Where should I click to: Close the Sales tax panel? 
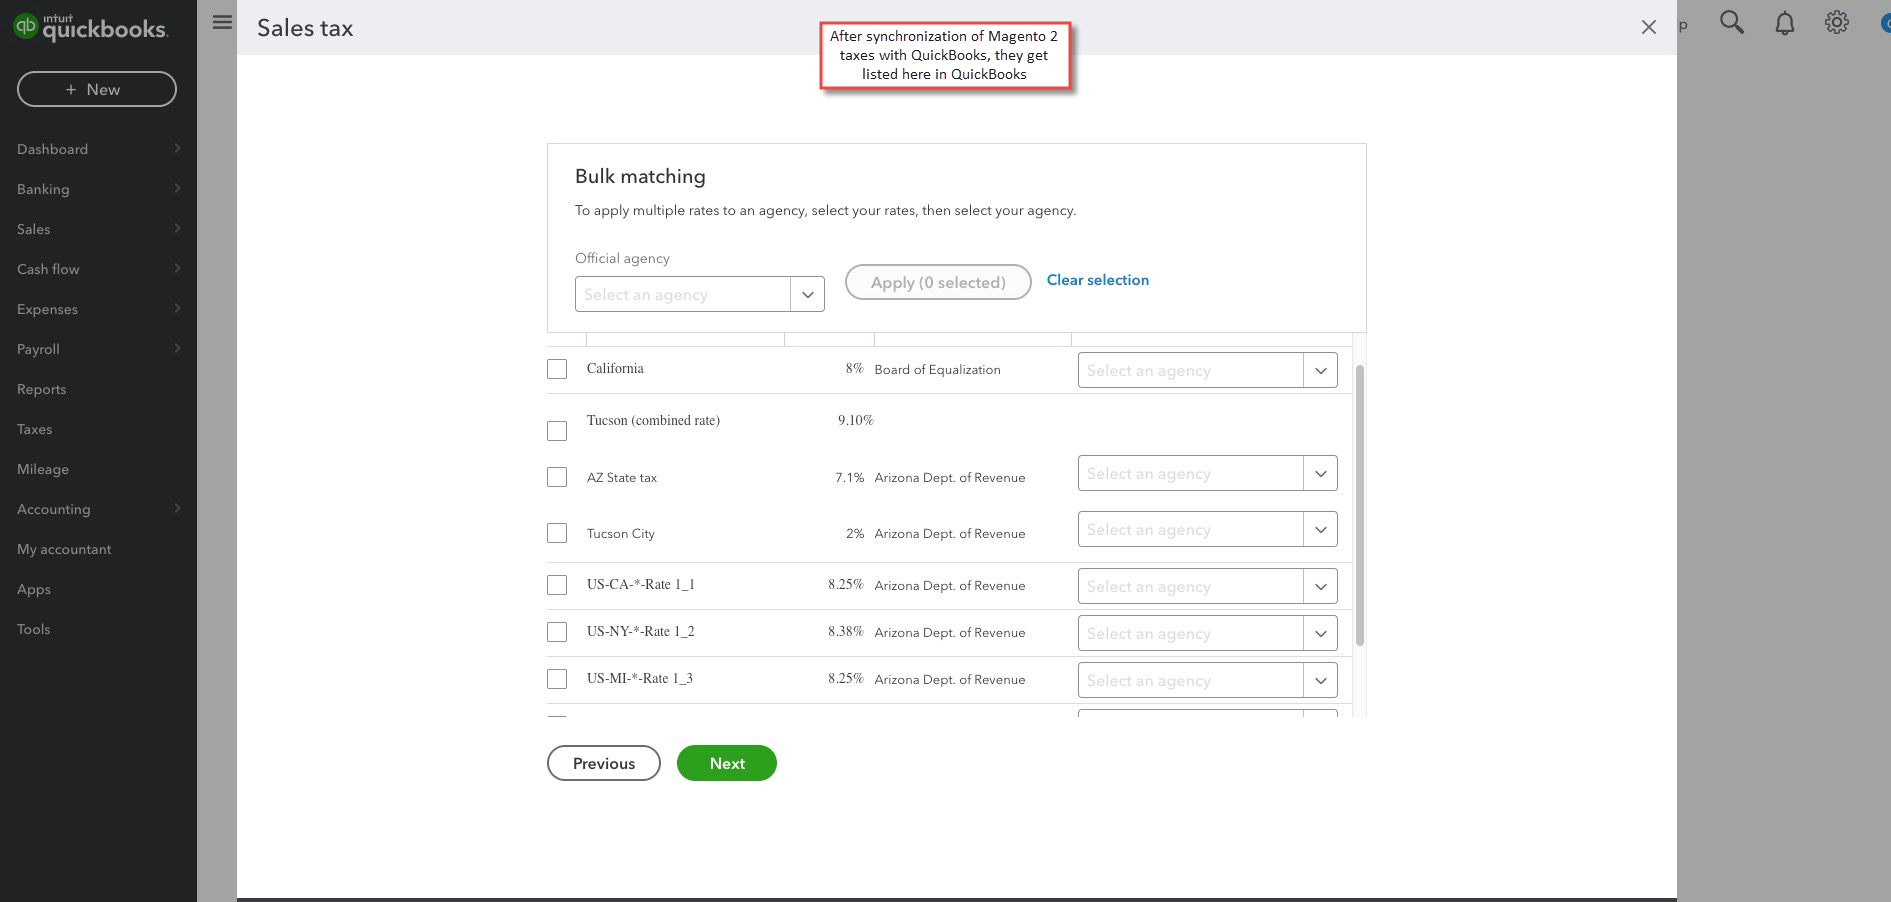[1649, 27]
